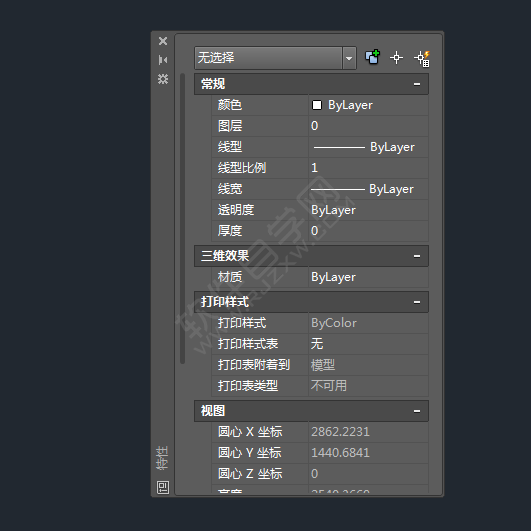The height and width of the screenshot is (531, 531).
Task: Click the icon at palette bottom left
Action: [x=163, y=487]
